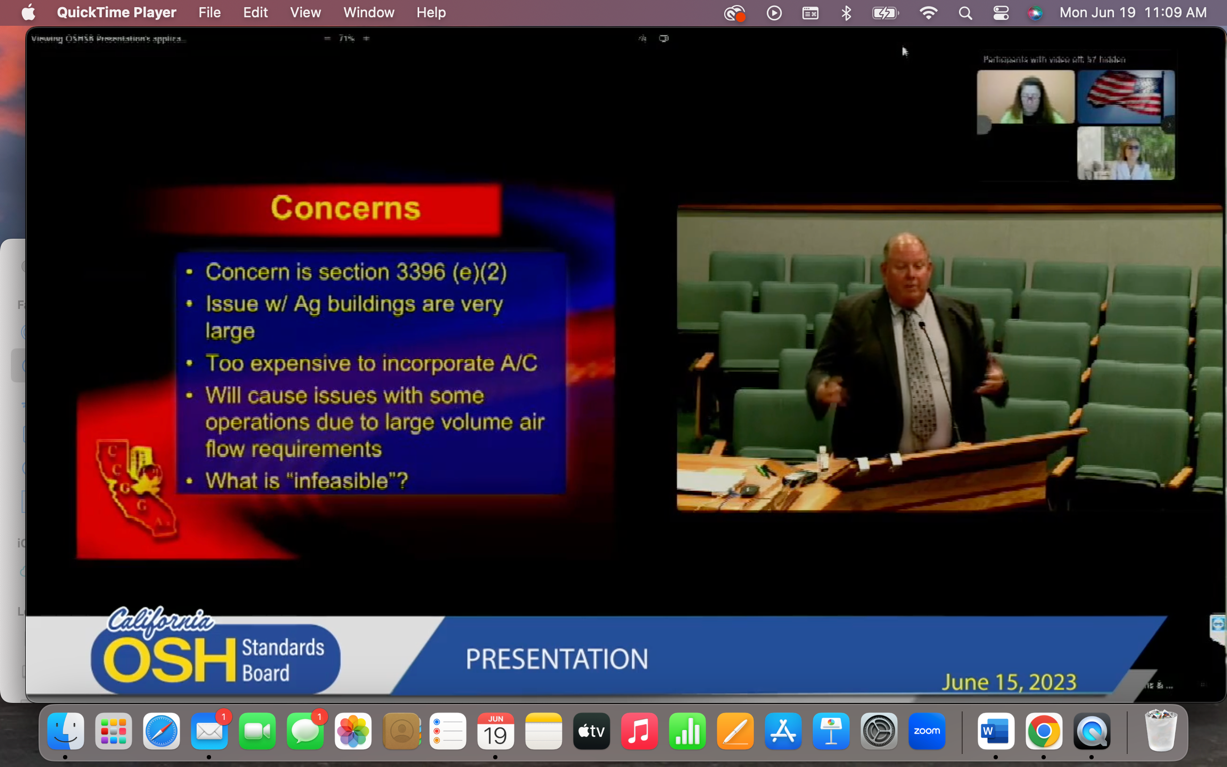Open Mail app with unread badge
This screenshot has width=1227, height=767.
pyautogui.click(x=209, y=732)
